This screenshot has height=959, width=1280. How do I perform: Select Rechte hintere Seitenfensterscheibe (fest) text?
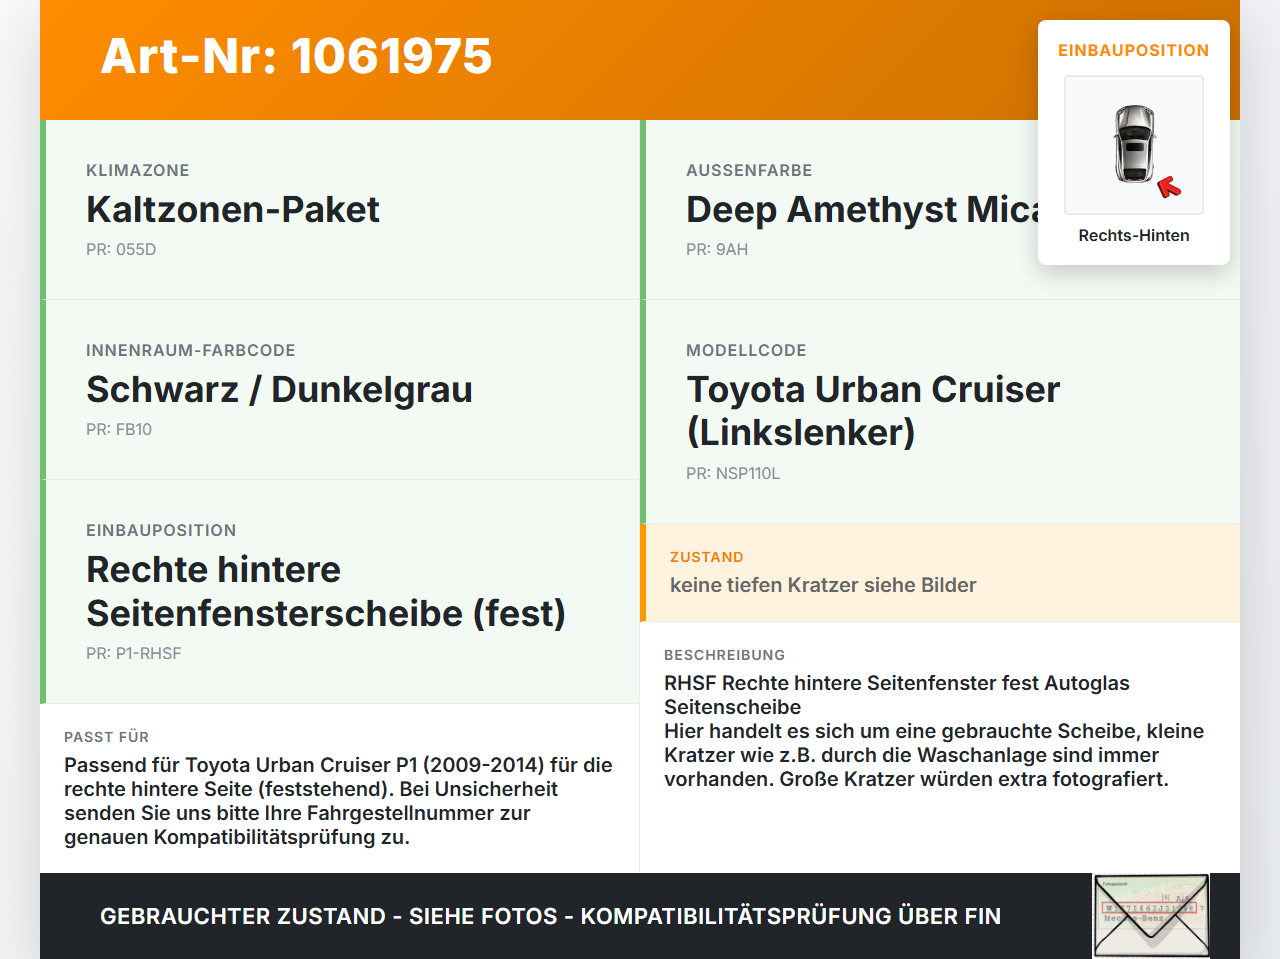coord(326,590)
